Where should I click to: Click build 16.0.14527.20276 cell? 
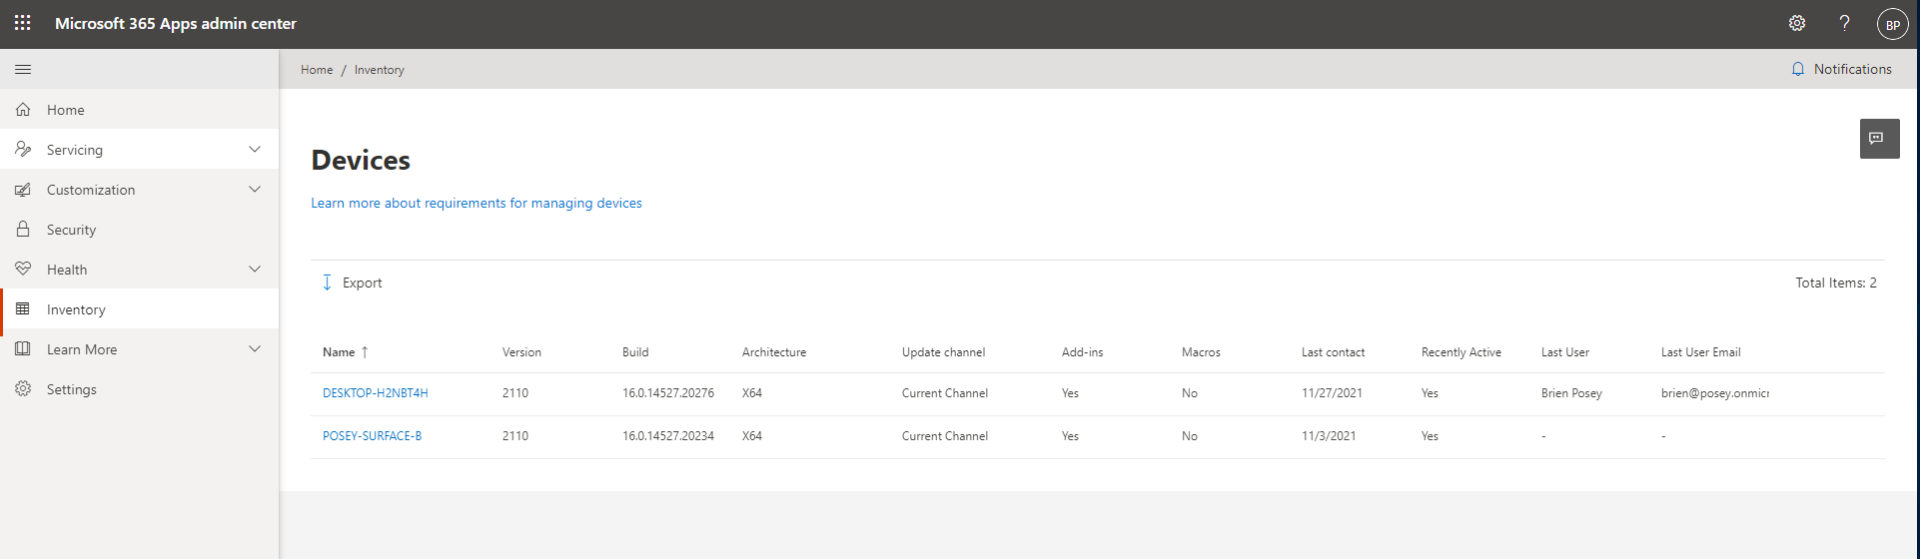(x=668, y=393)
